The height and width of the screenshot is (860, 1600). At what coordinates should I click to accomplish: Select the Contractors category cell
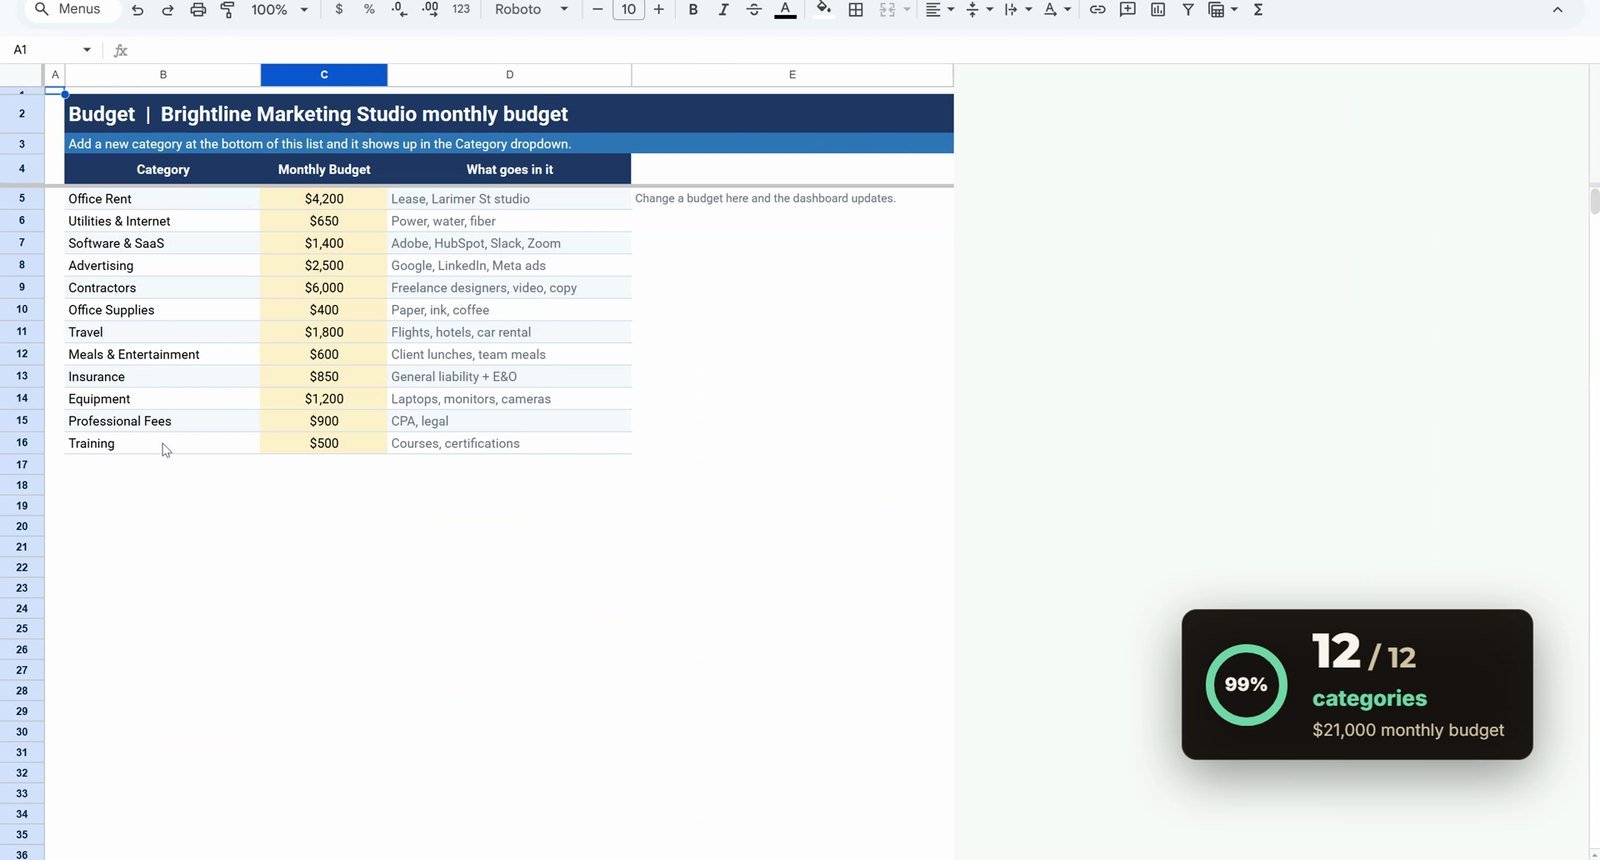pos(163,288)
